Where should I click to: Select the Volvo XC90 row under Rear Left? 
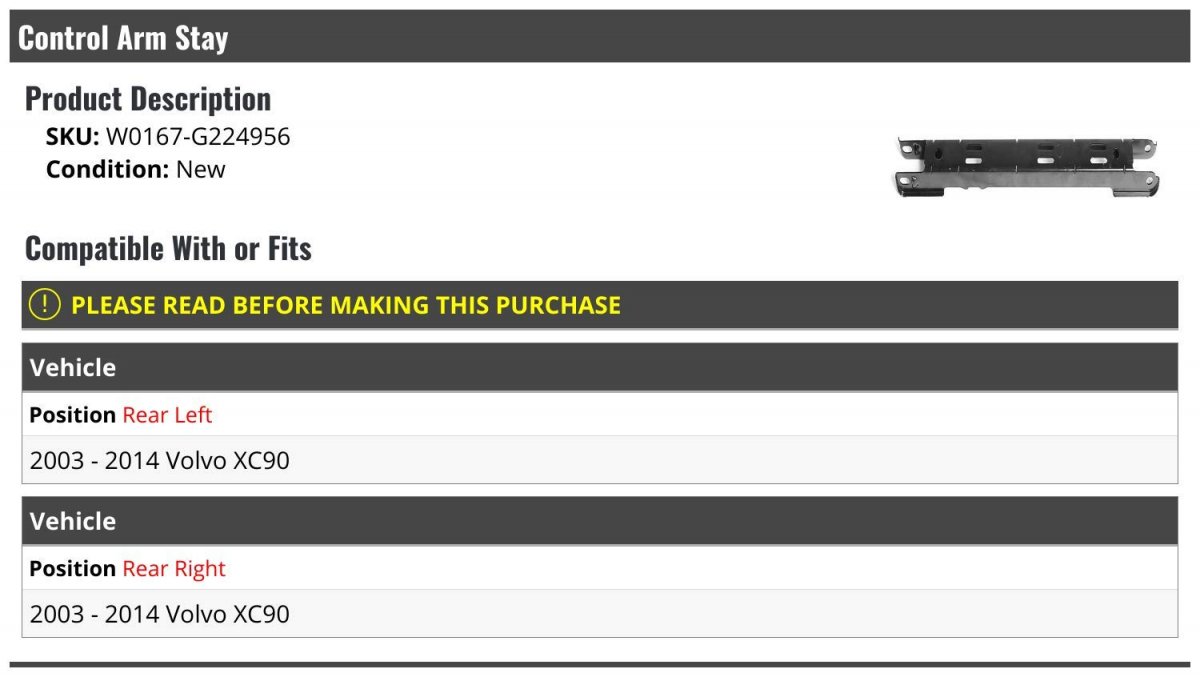600,460
